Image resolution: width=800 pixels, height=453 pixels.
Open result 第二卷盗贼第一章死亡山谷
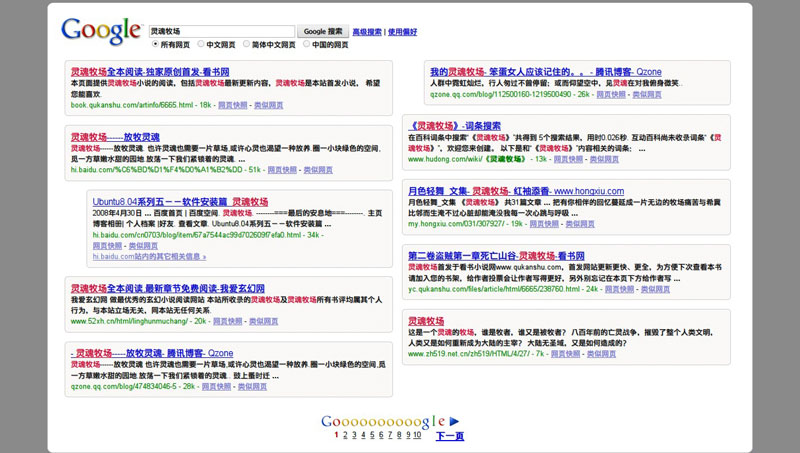click(x=496, y=256)
